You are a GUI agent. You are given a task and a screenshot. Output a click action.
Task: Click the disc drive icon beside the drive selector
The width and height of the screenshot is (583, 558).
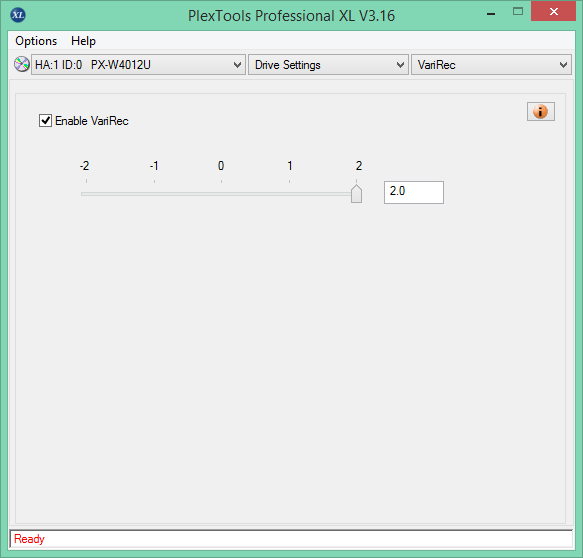tap(22, 64)
